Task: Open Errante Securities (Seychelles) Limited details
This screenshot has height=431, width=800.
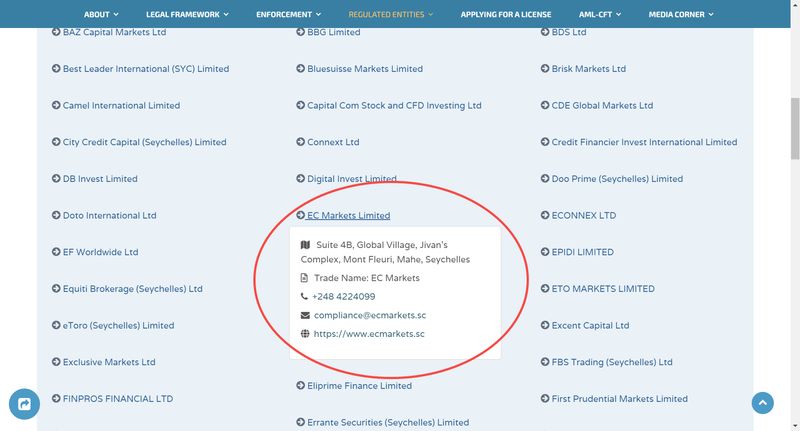Action: coord(388,422)
